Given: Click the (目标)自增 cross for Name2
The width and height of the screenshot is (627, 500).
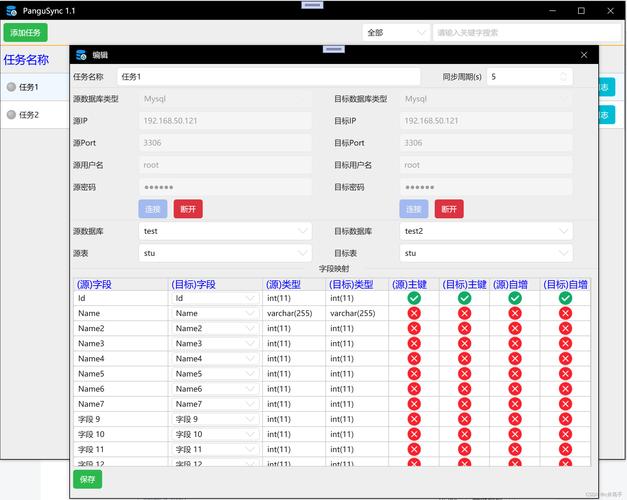Looking at the screenshot, I should pyautogui.click(x=565, y=328).
